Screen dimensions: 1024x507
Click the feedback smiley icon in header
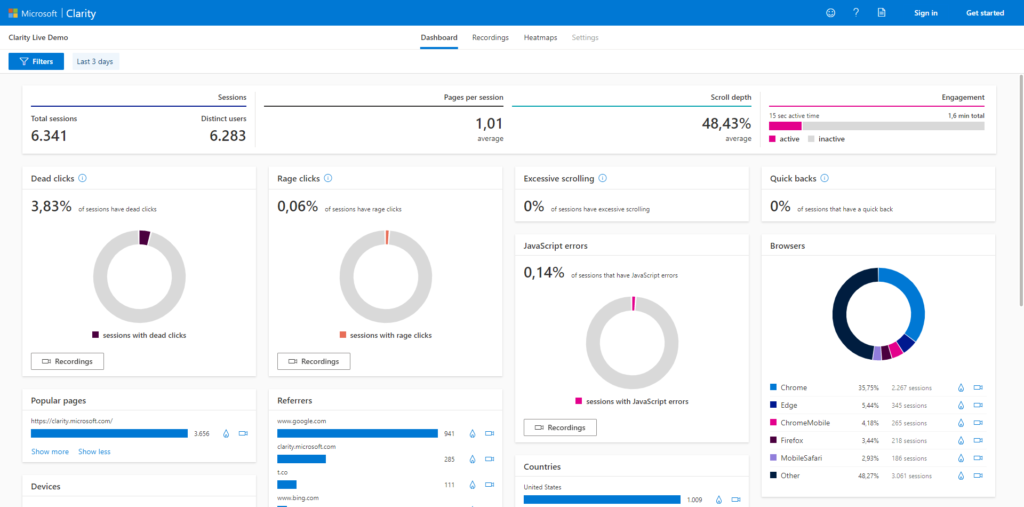pos(831,12)
